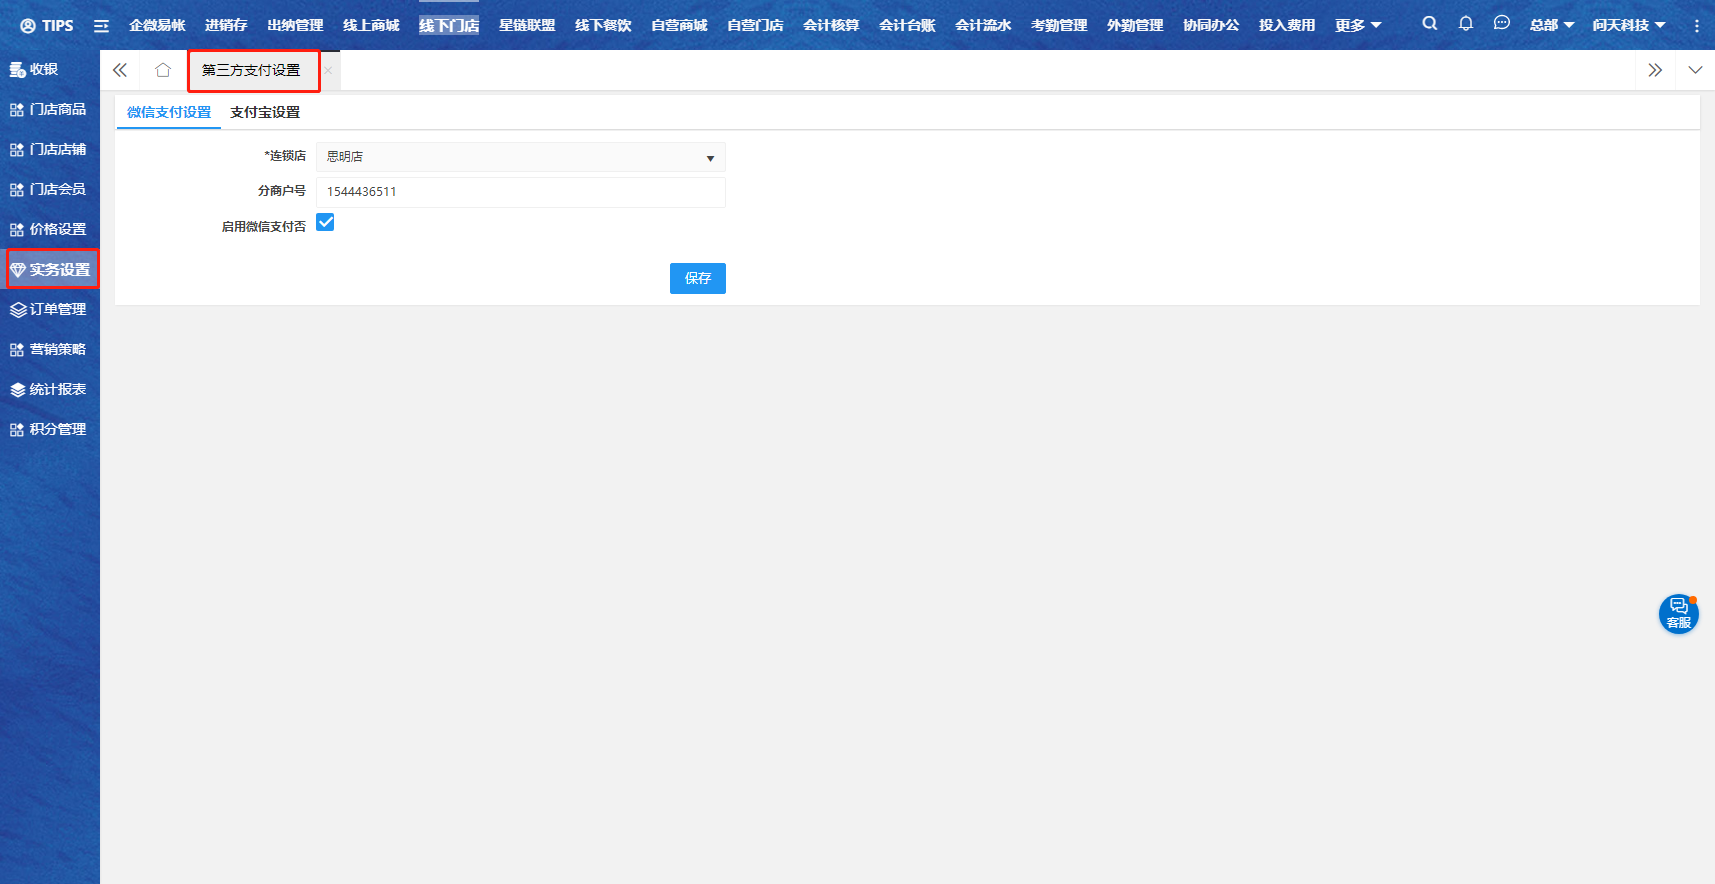Viewport: 1715px width, 884px height.
Task: Click the 保存 button
Action: coord(697,278)
